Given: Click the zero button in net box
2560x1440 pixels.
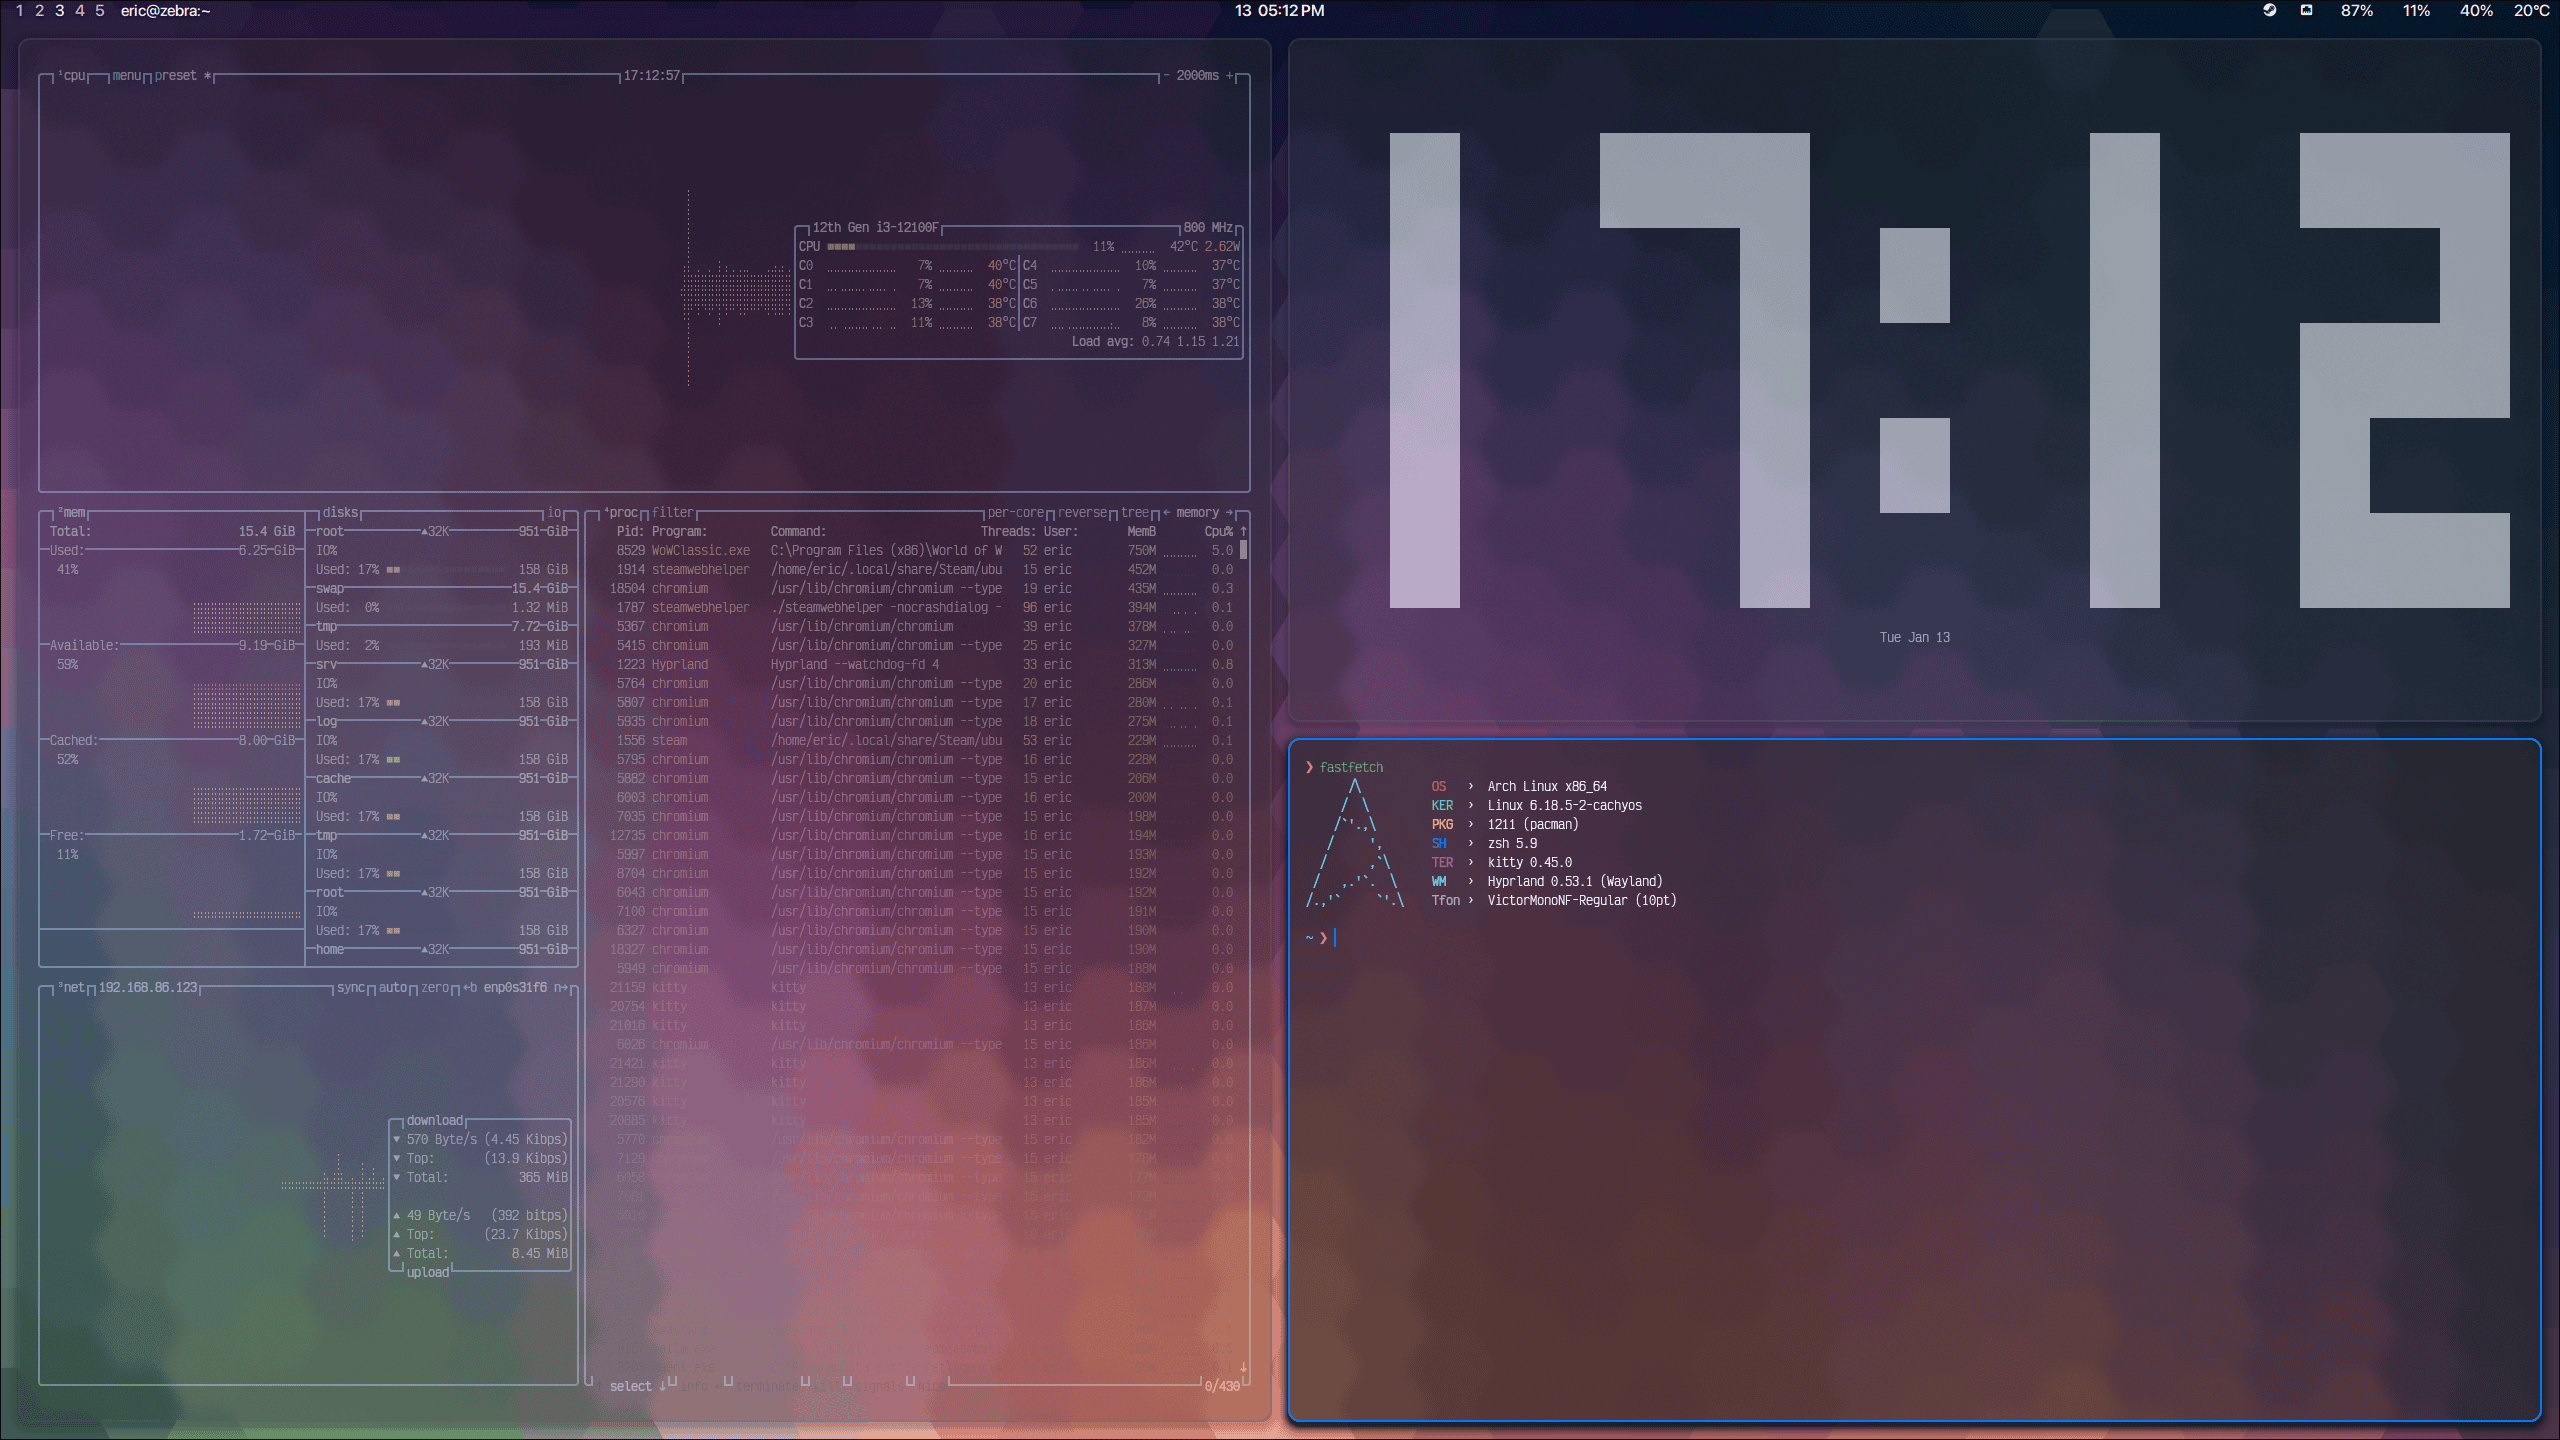Looking at the screenshot, I should (434, 987).
